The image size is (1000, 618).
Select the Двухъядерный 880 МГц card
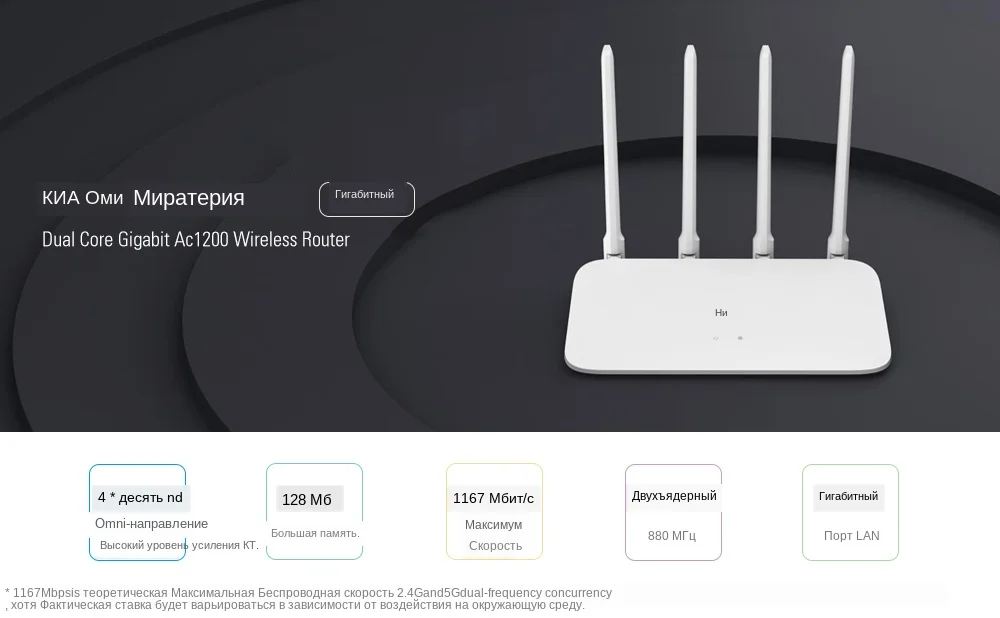coord(673,512)
